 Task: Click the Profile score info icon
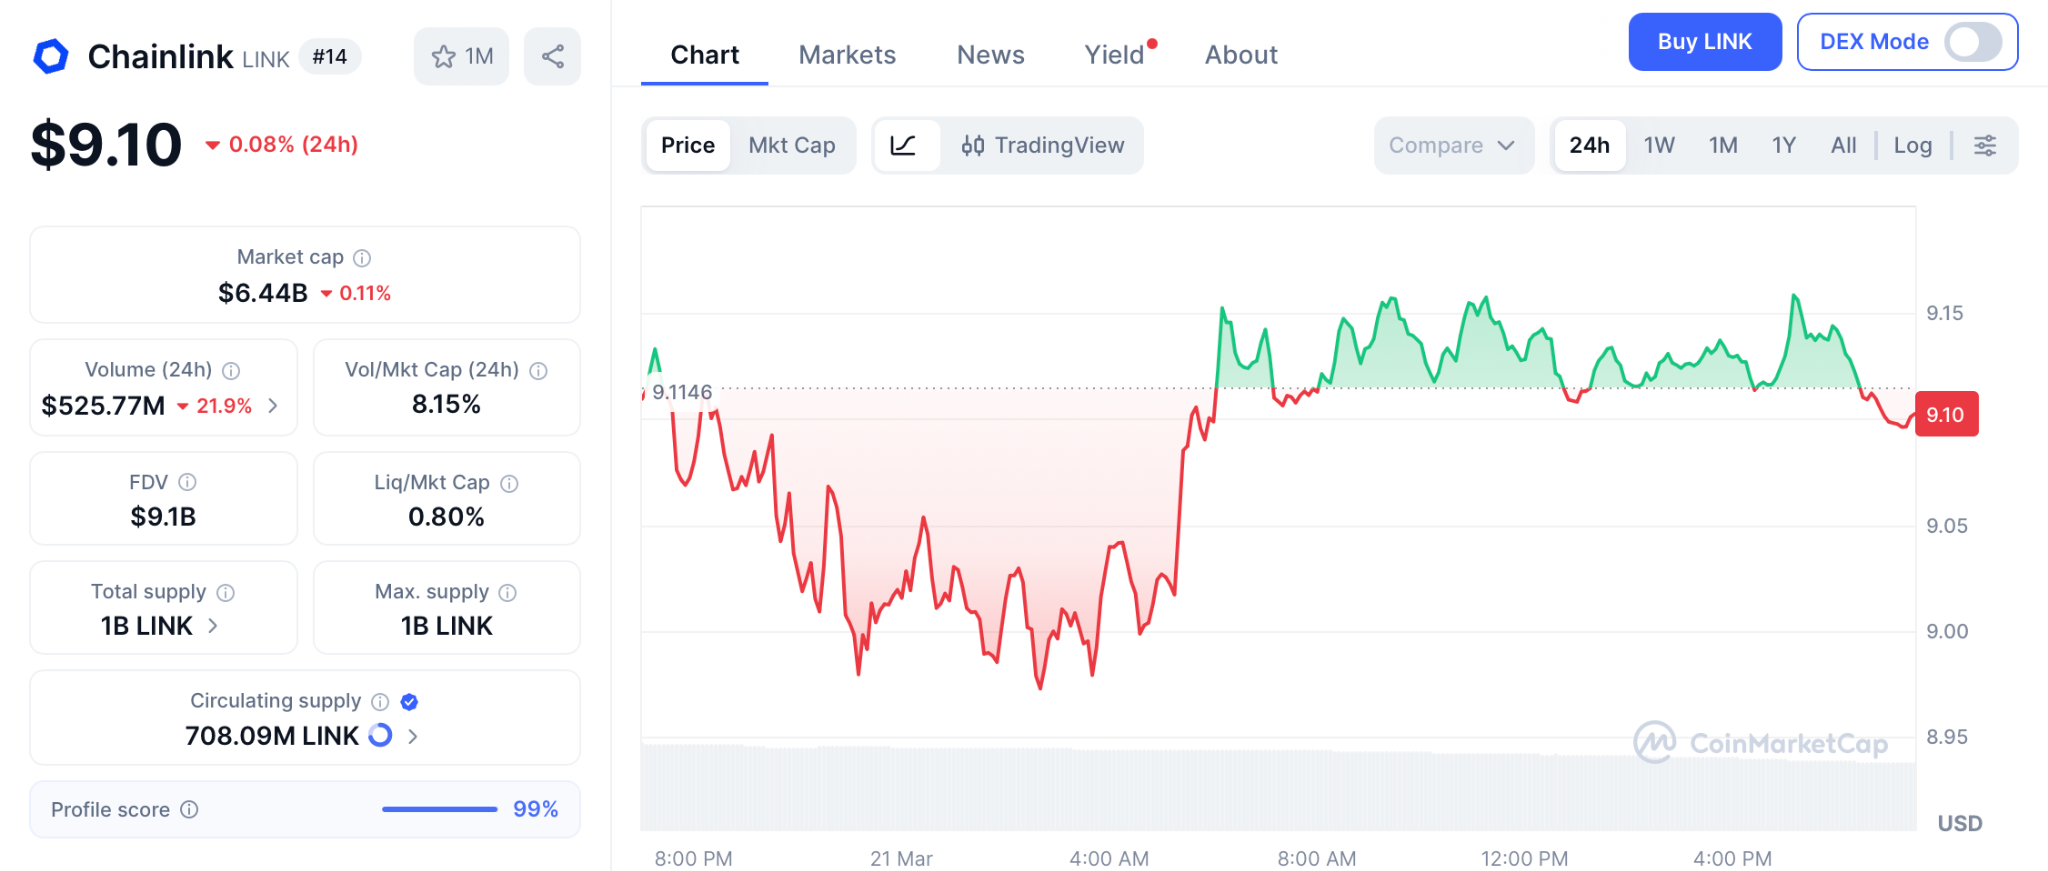click(189, 809)
